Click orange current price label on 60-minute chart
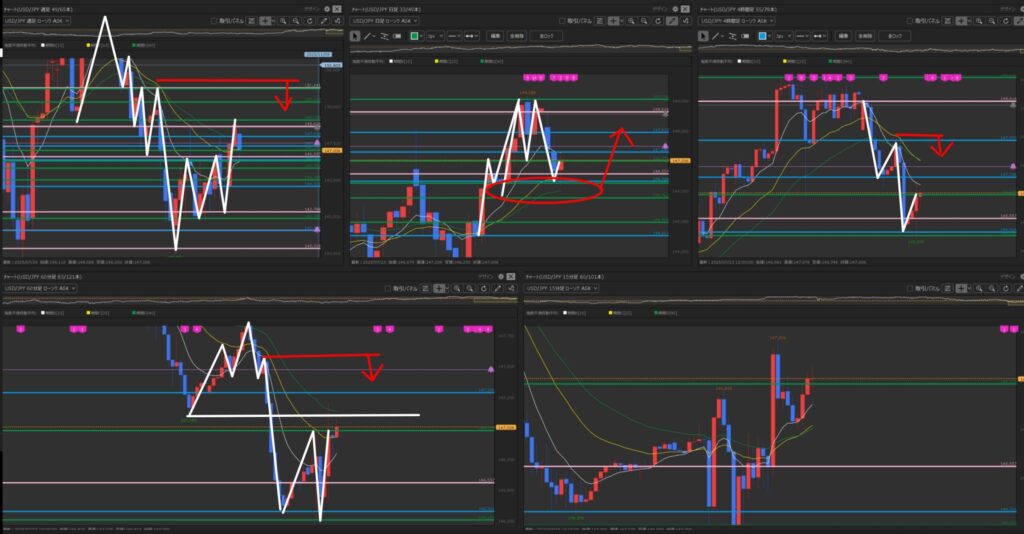1024x534 pixels. click(505, 427)
